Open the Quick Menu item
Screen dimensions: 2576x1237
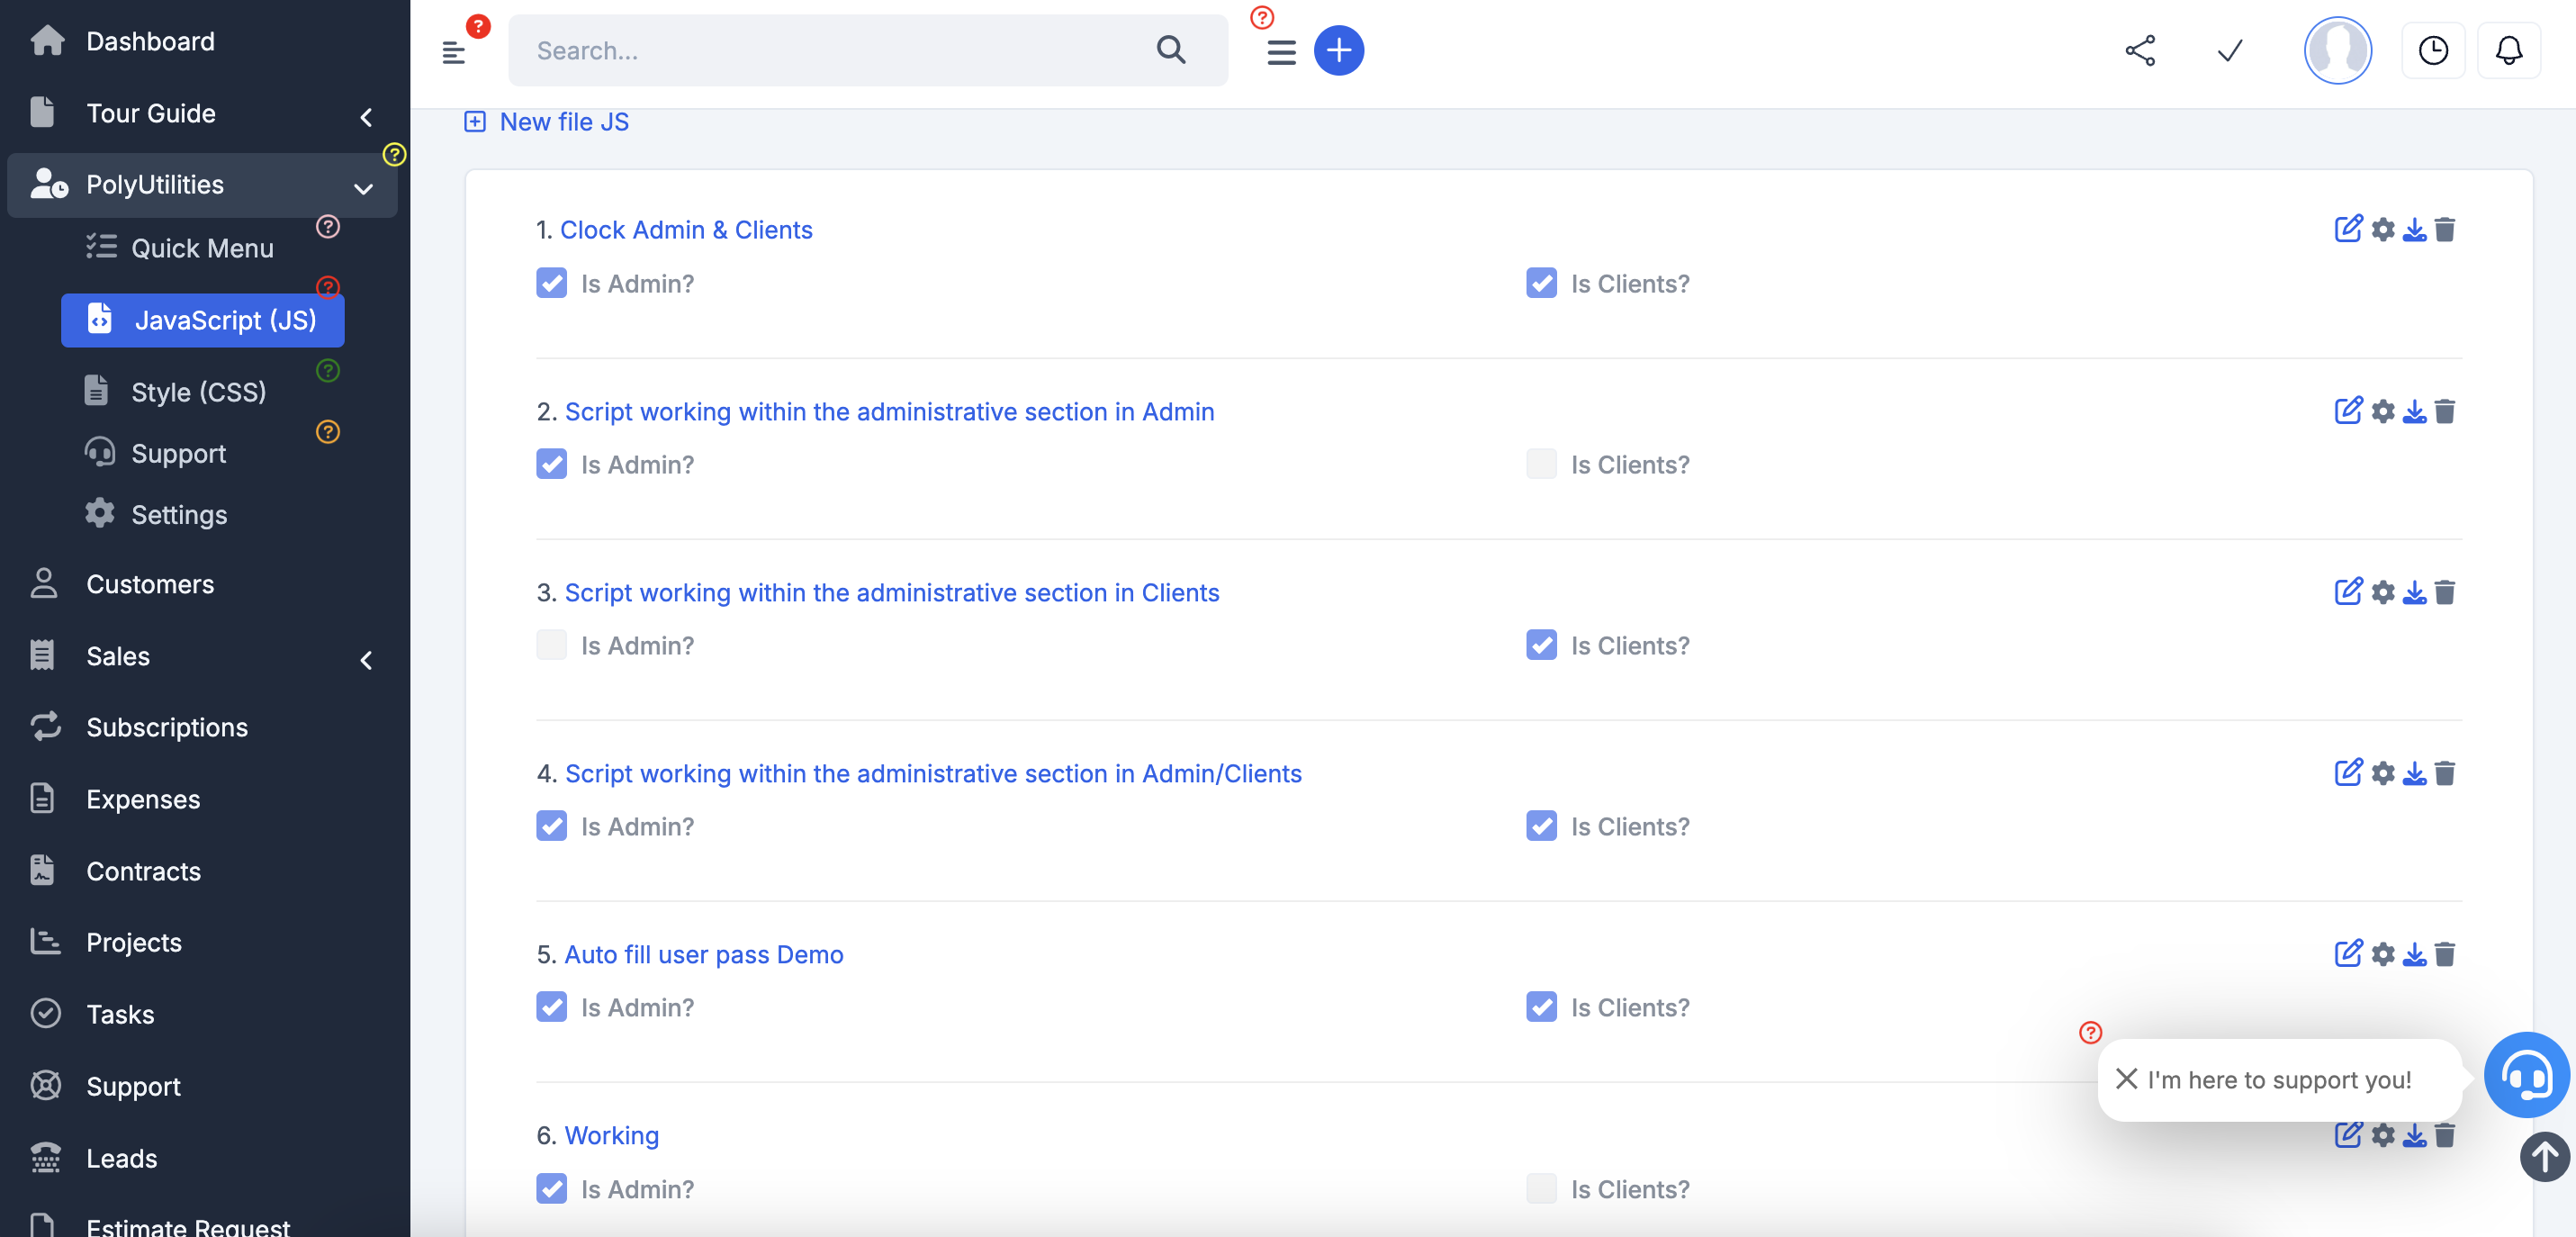[x=203, y=247]
